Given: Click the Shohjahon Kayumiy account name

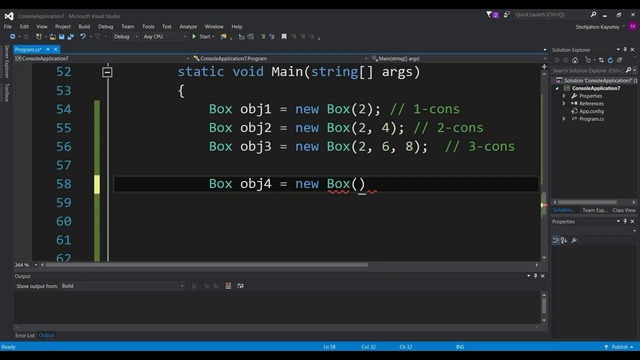Looking at the screenshot, I should 597,27.
